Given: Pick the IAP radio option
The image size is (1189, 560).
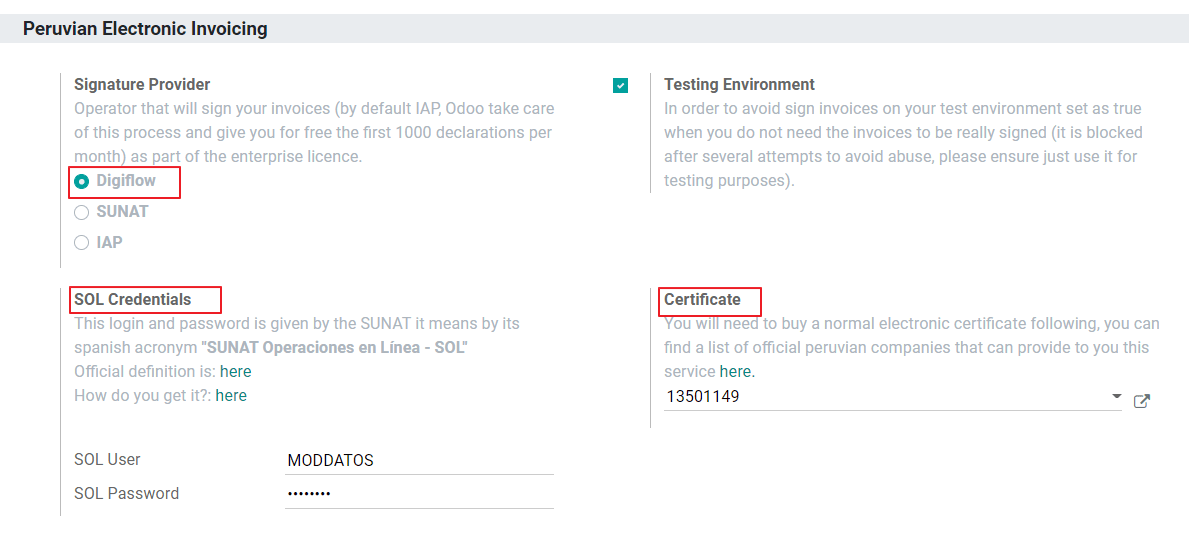Looking at the screenshot, I should tap(82, 242).
